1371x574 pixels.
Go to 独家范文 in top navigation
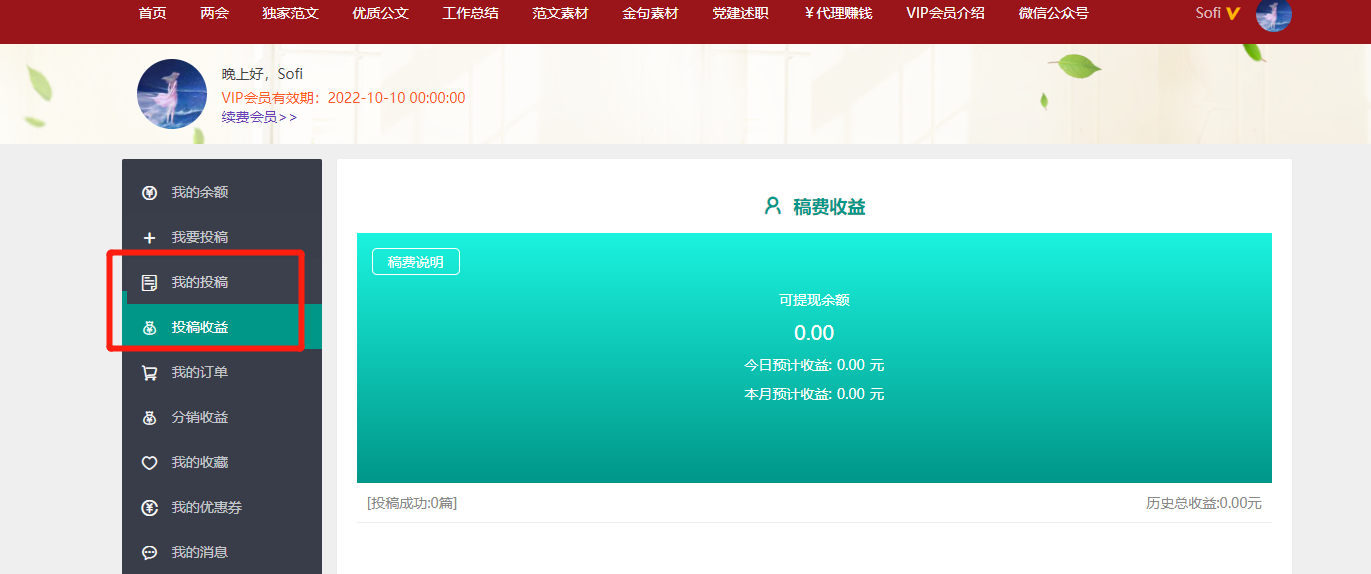pos(290,14)
